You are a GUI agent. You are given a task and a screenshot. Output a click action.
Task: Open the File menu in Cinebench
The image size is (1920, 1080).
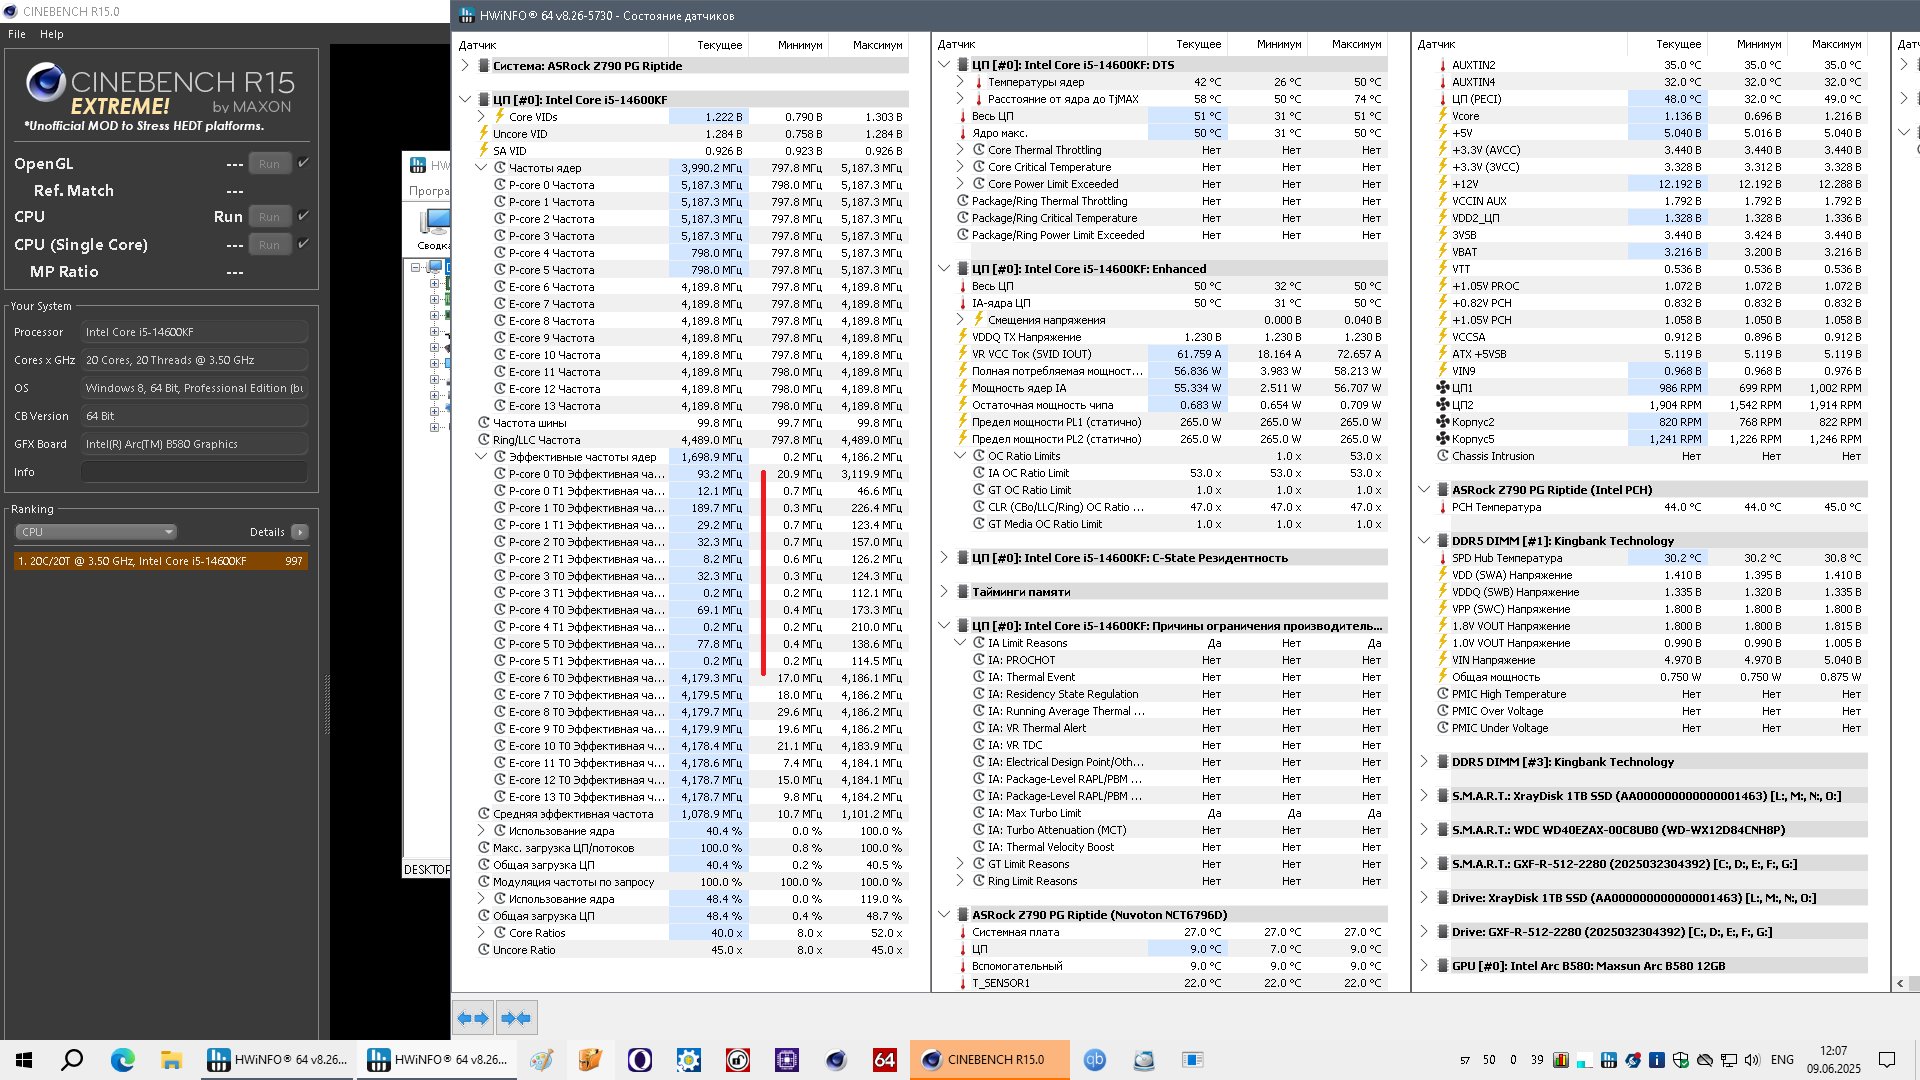tap(17, 34)
